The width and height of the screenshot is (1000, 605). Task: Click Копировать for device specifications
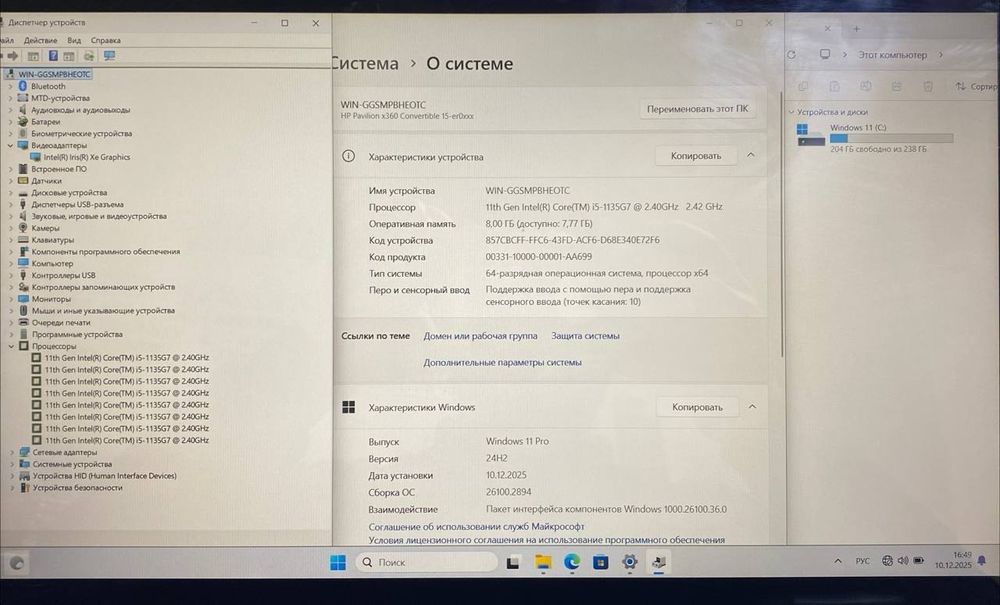[x=696, y=156]
